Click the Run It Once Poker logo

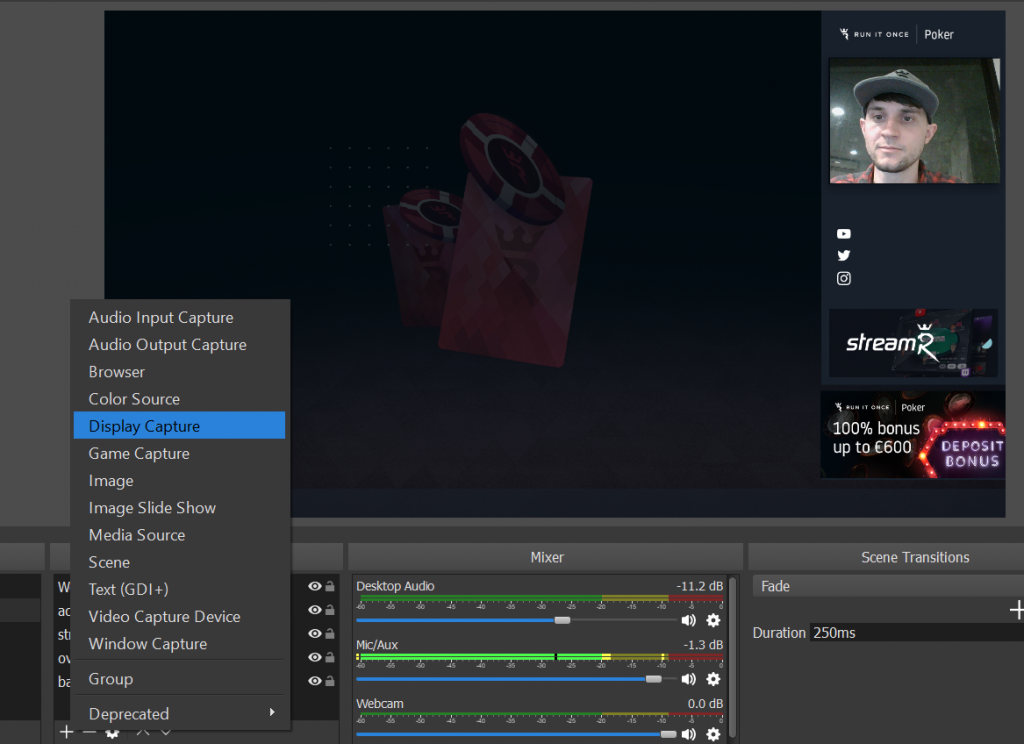tap(897, 34)
